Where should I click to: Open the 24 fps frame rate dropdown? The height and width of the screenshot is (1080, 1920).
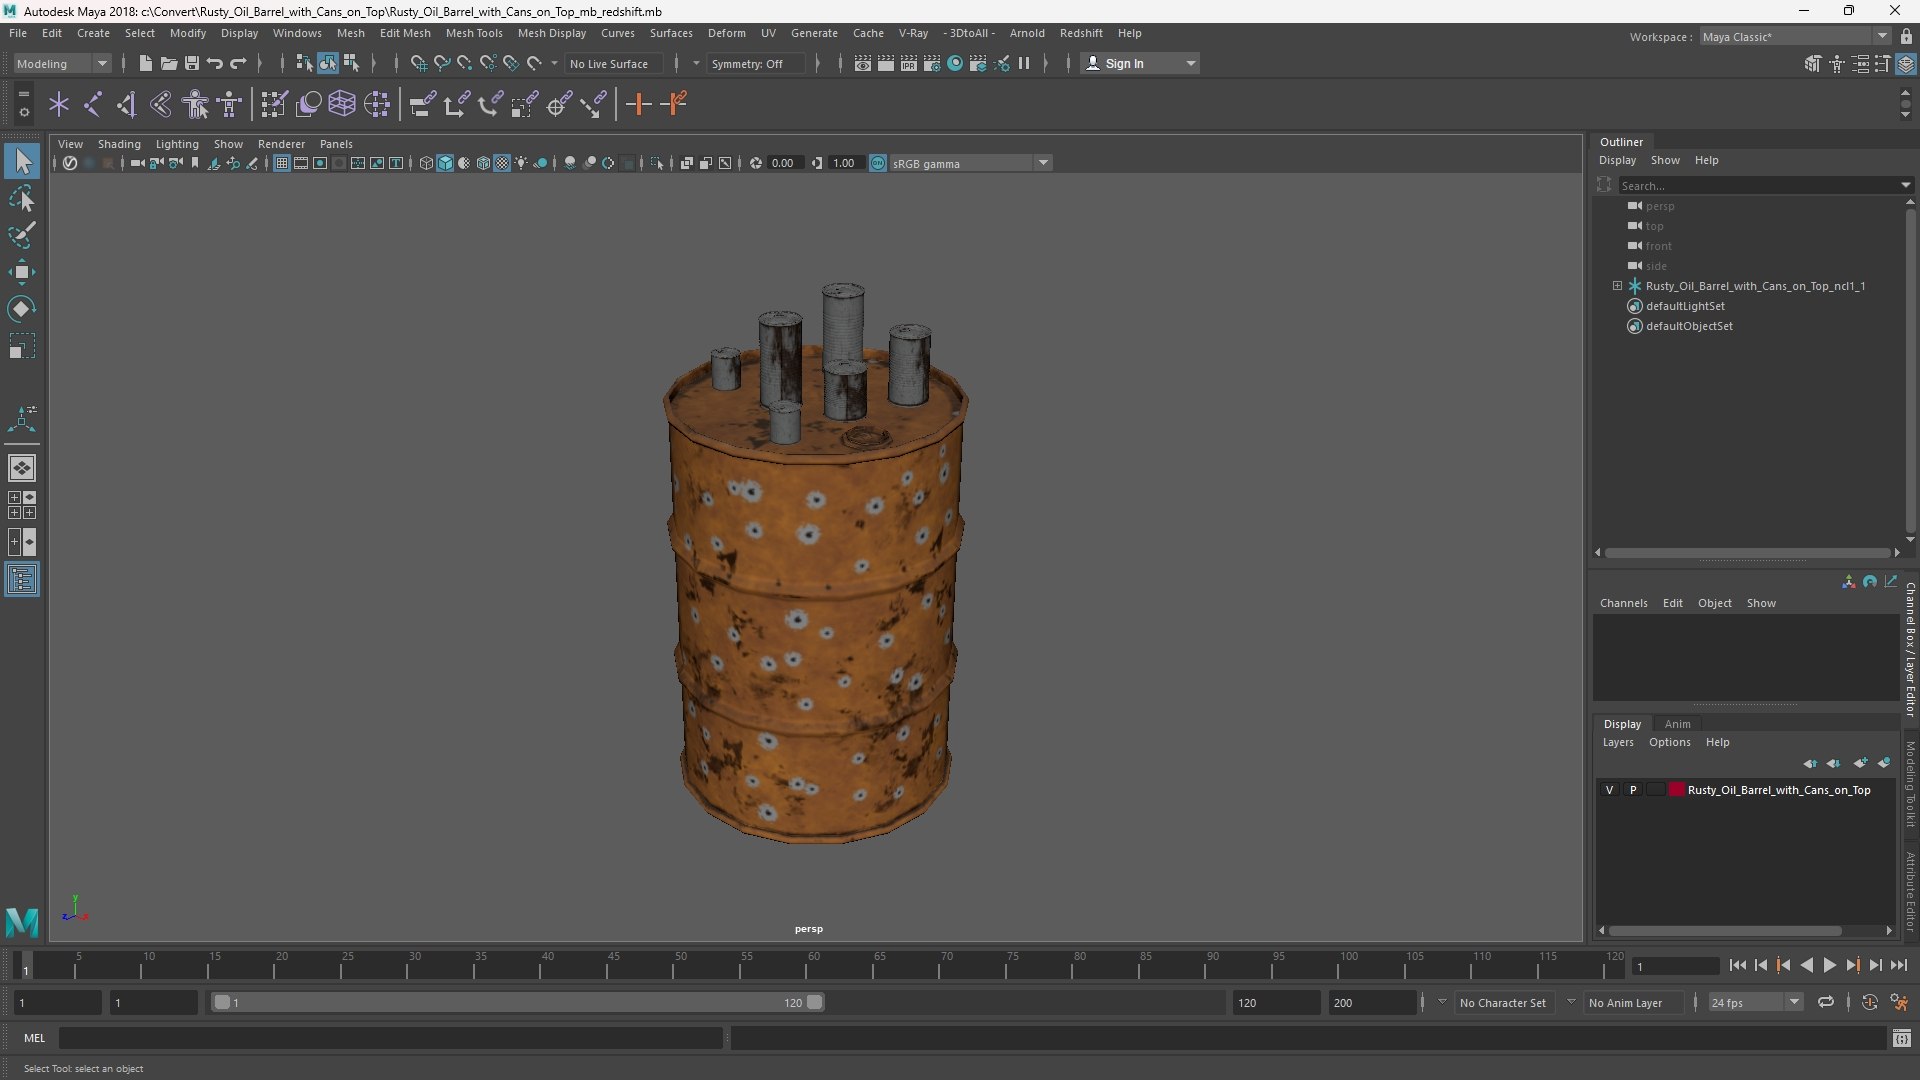pos(1755,1002)
